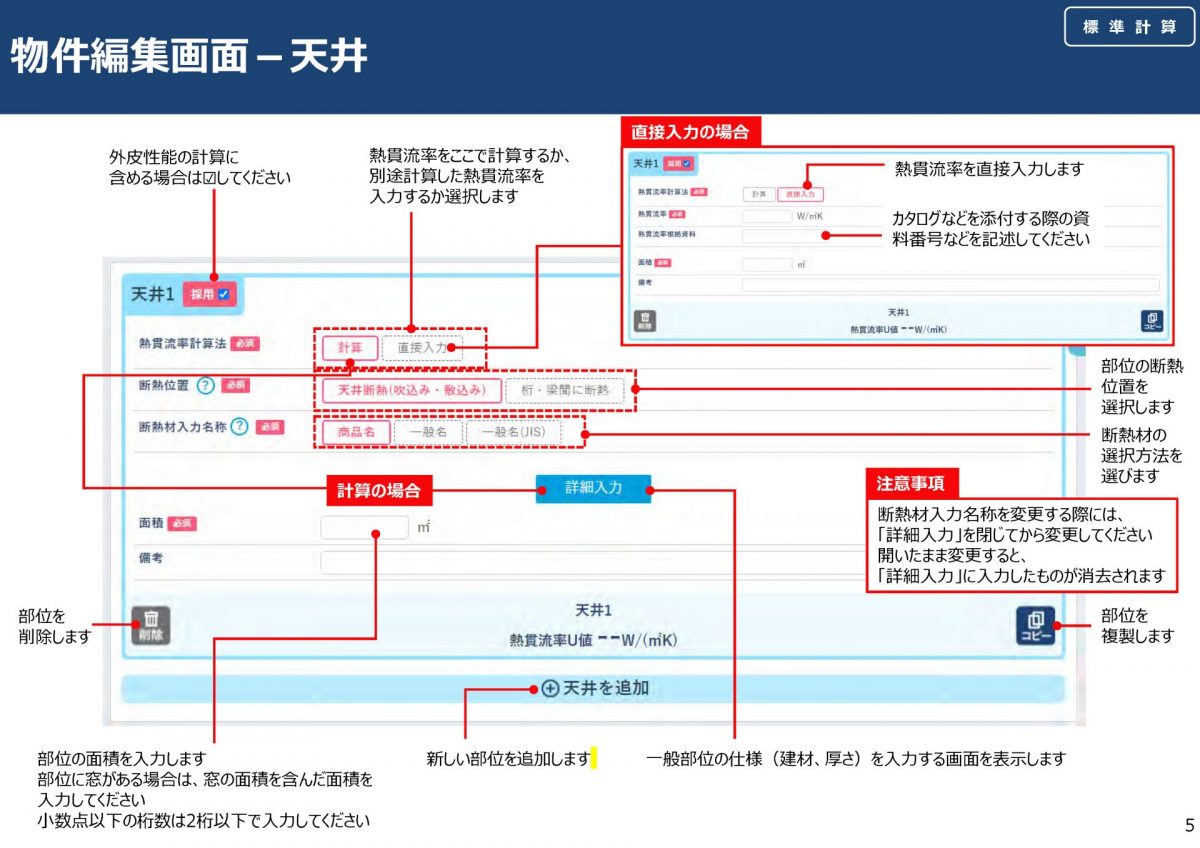This screenshot has width=1200, height=848.
Task: Select 一般名(JIS) for 断熱材入力名称
Action: click(x=513, y=432)
